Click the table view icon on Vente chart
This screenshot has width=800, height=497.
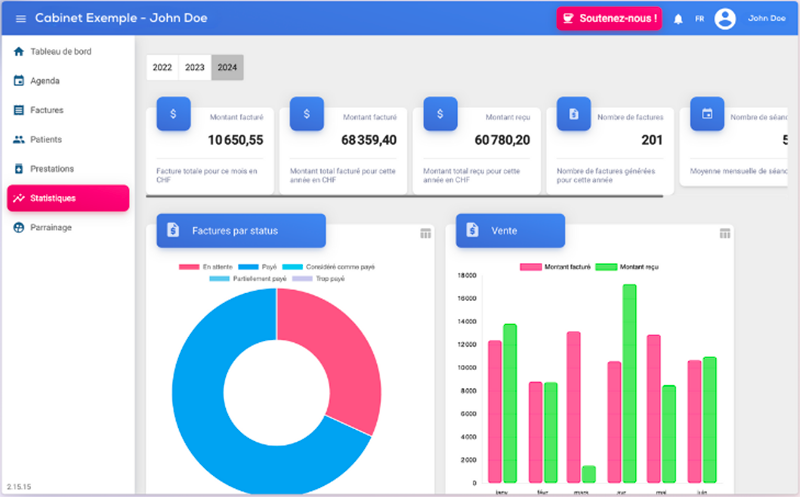tap(725, 233)
